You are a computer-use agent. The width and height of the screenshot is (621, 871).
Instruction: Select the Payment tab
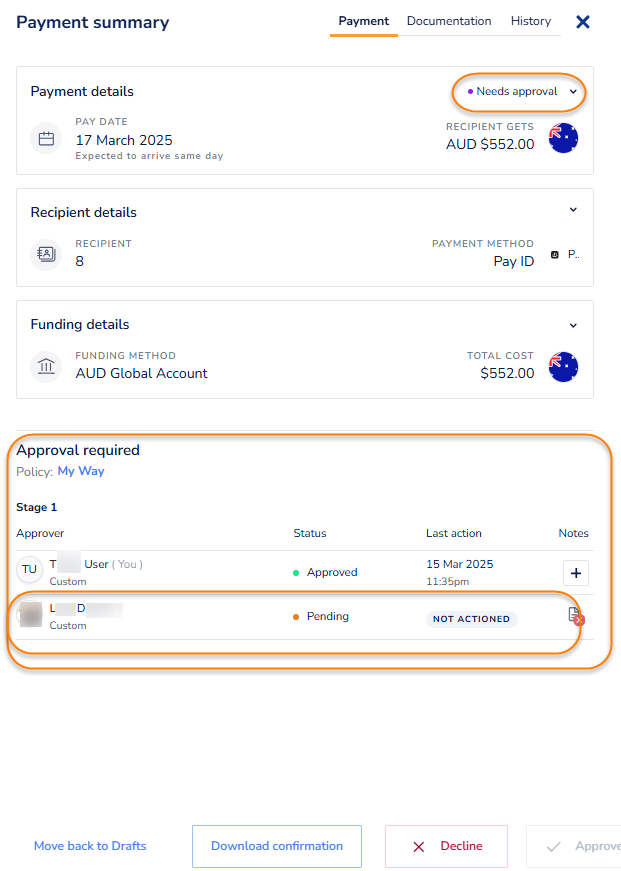[364, 21]
